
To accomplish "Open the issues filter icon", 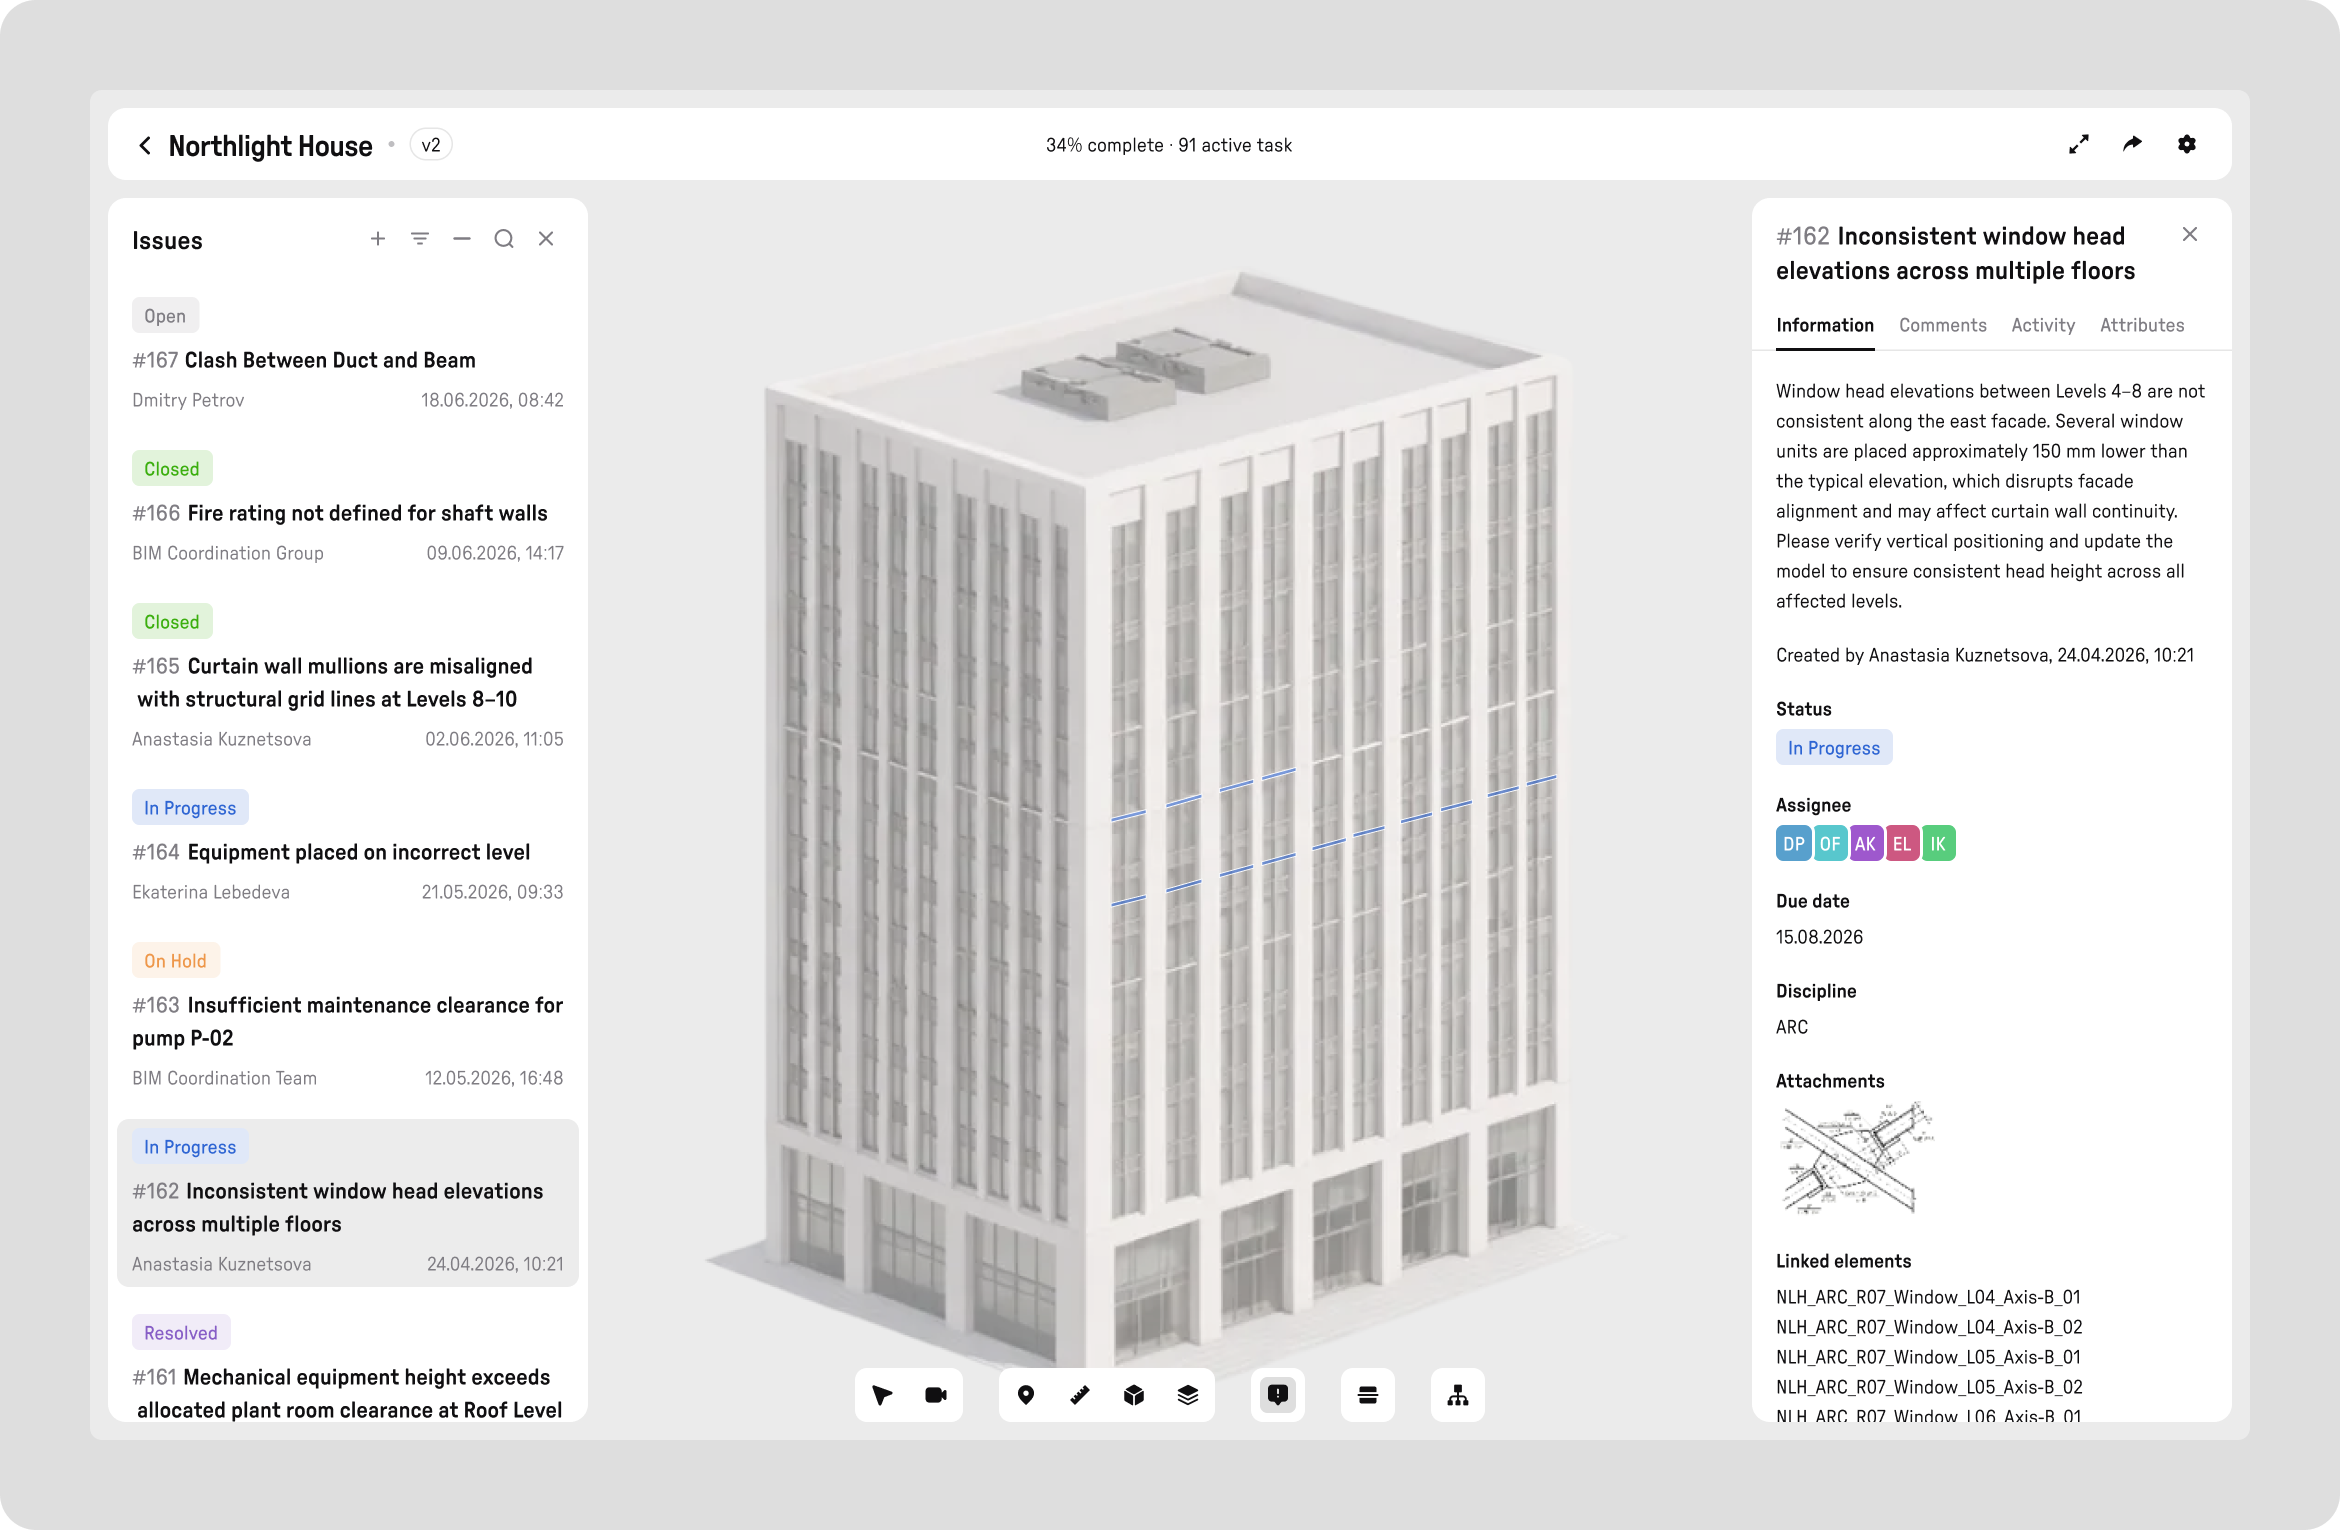I will [420, 239].
